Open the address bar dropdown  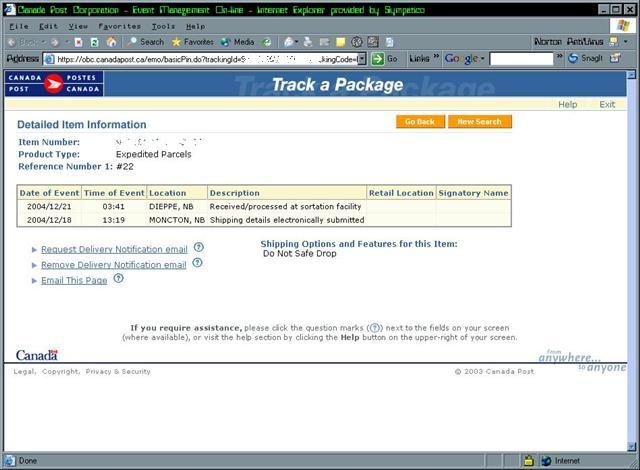(x=362, y=59)
